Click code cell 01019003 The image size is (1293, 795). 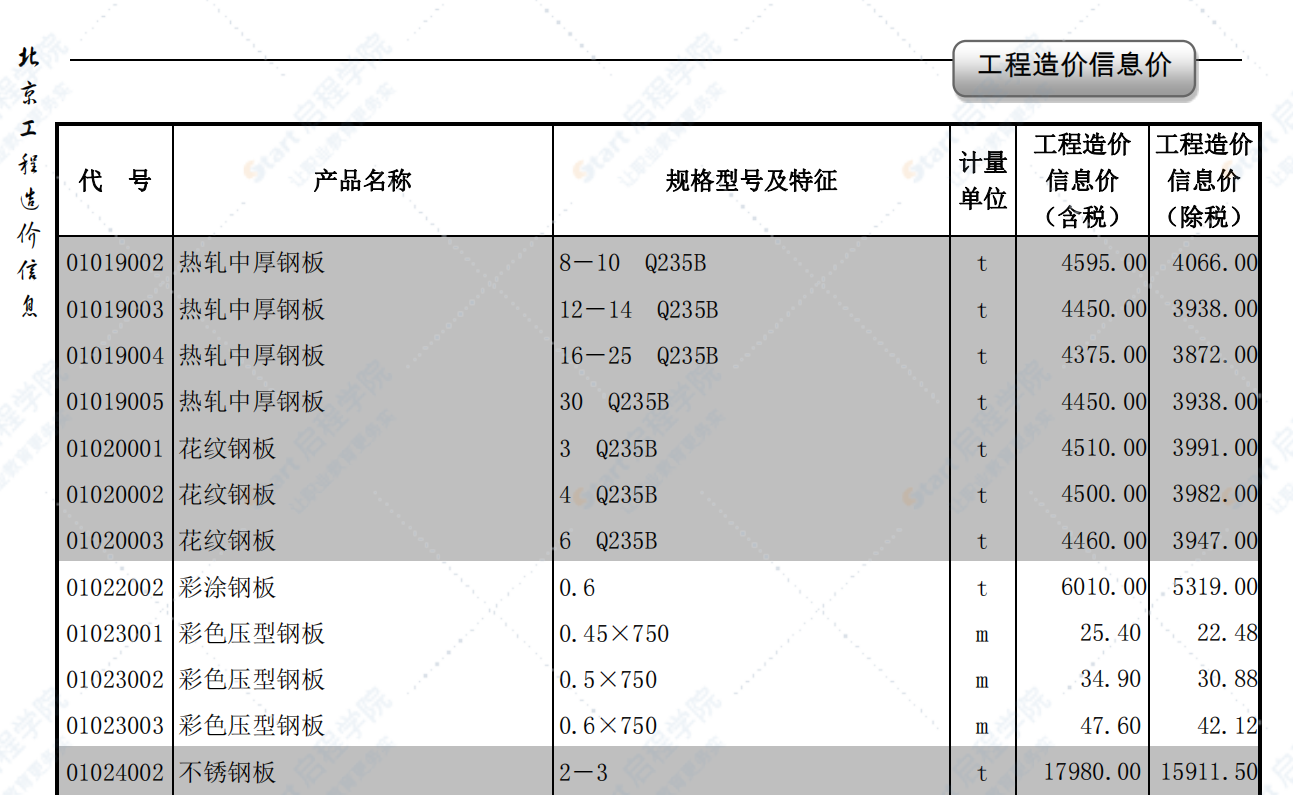(x=115, y=310)
